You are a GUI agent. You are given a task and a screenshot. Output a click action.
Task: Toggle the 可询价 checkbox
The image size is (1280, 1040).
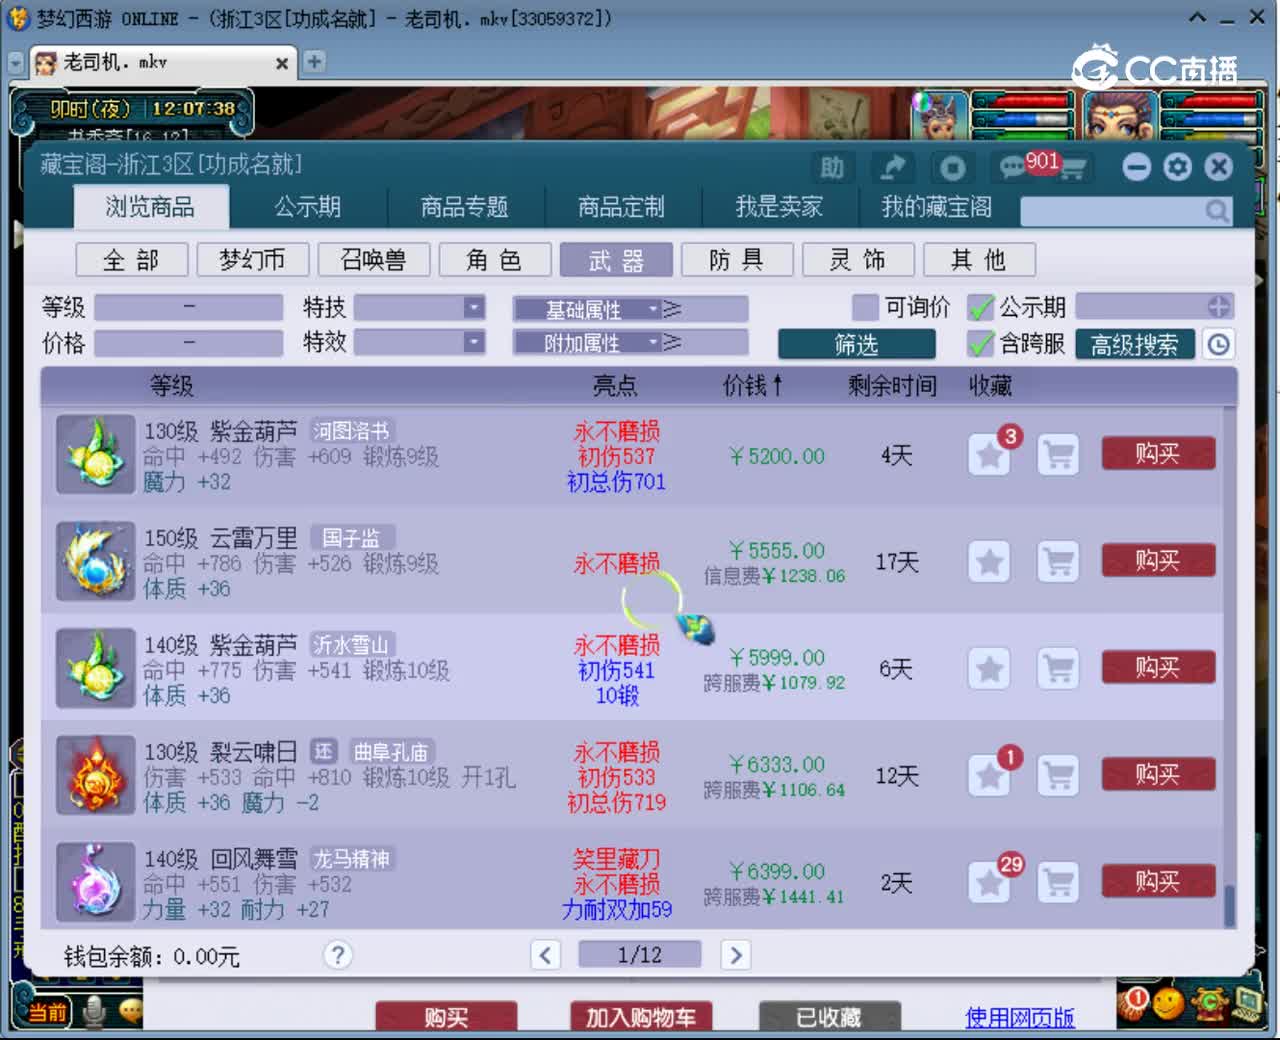pos(866,307)
